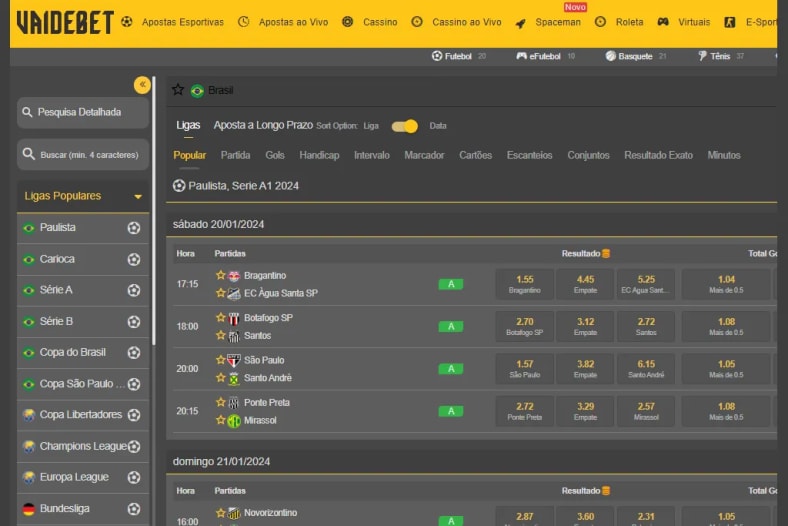Image resolution: width=788 pixels, height=526 pixels.
Task: Click the soccer ball icon next to Série A
Action: click(x=134, y=290)
